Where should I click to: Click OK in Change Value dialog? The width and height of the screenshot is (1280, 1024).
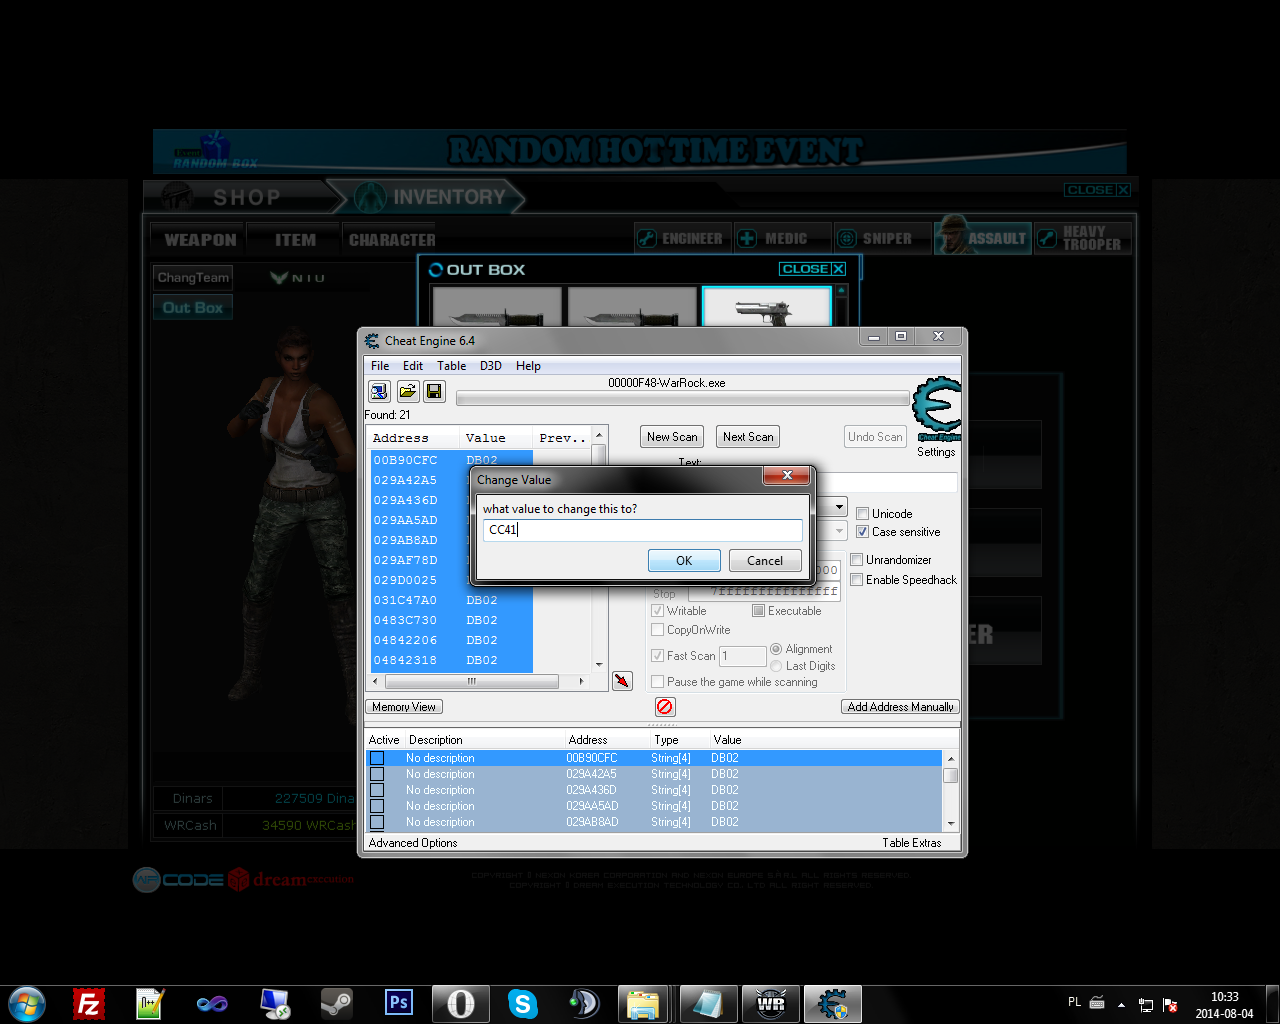[684, 561]
